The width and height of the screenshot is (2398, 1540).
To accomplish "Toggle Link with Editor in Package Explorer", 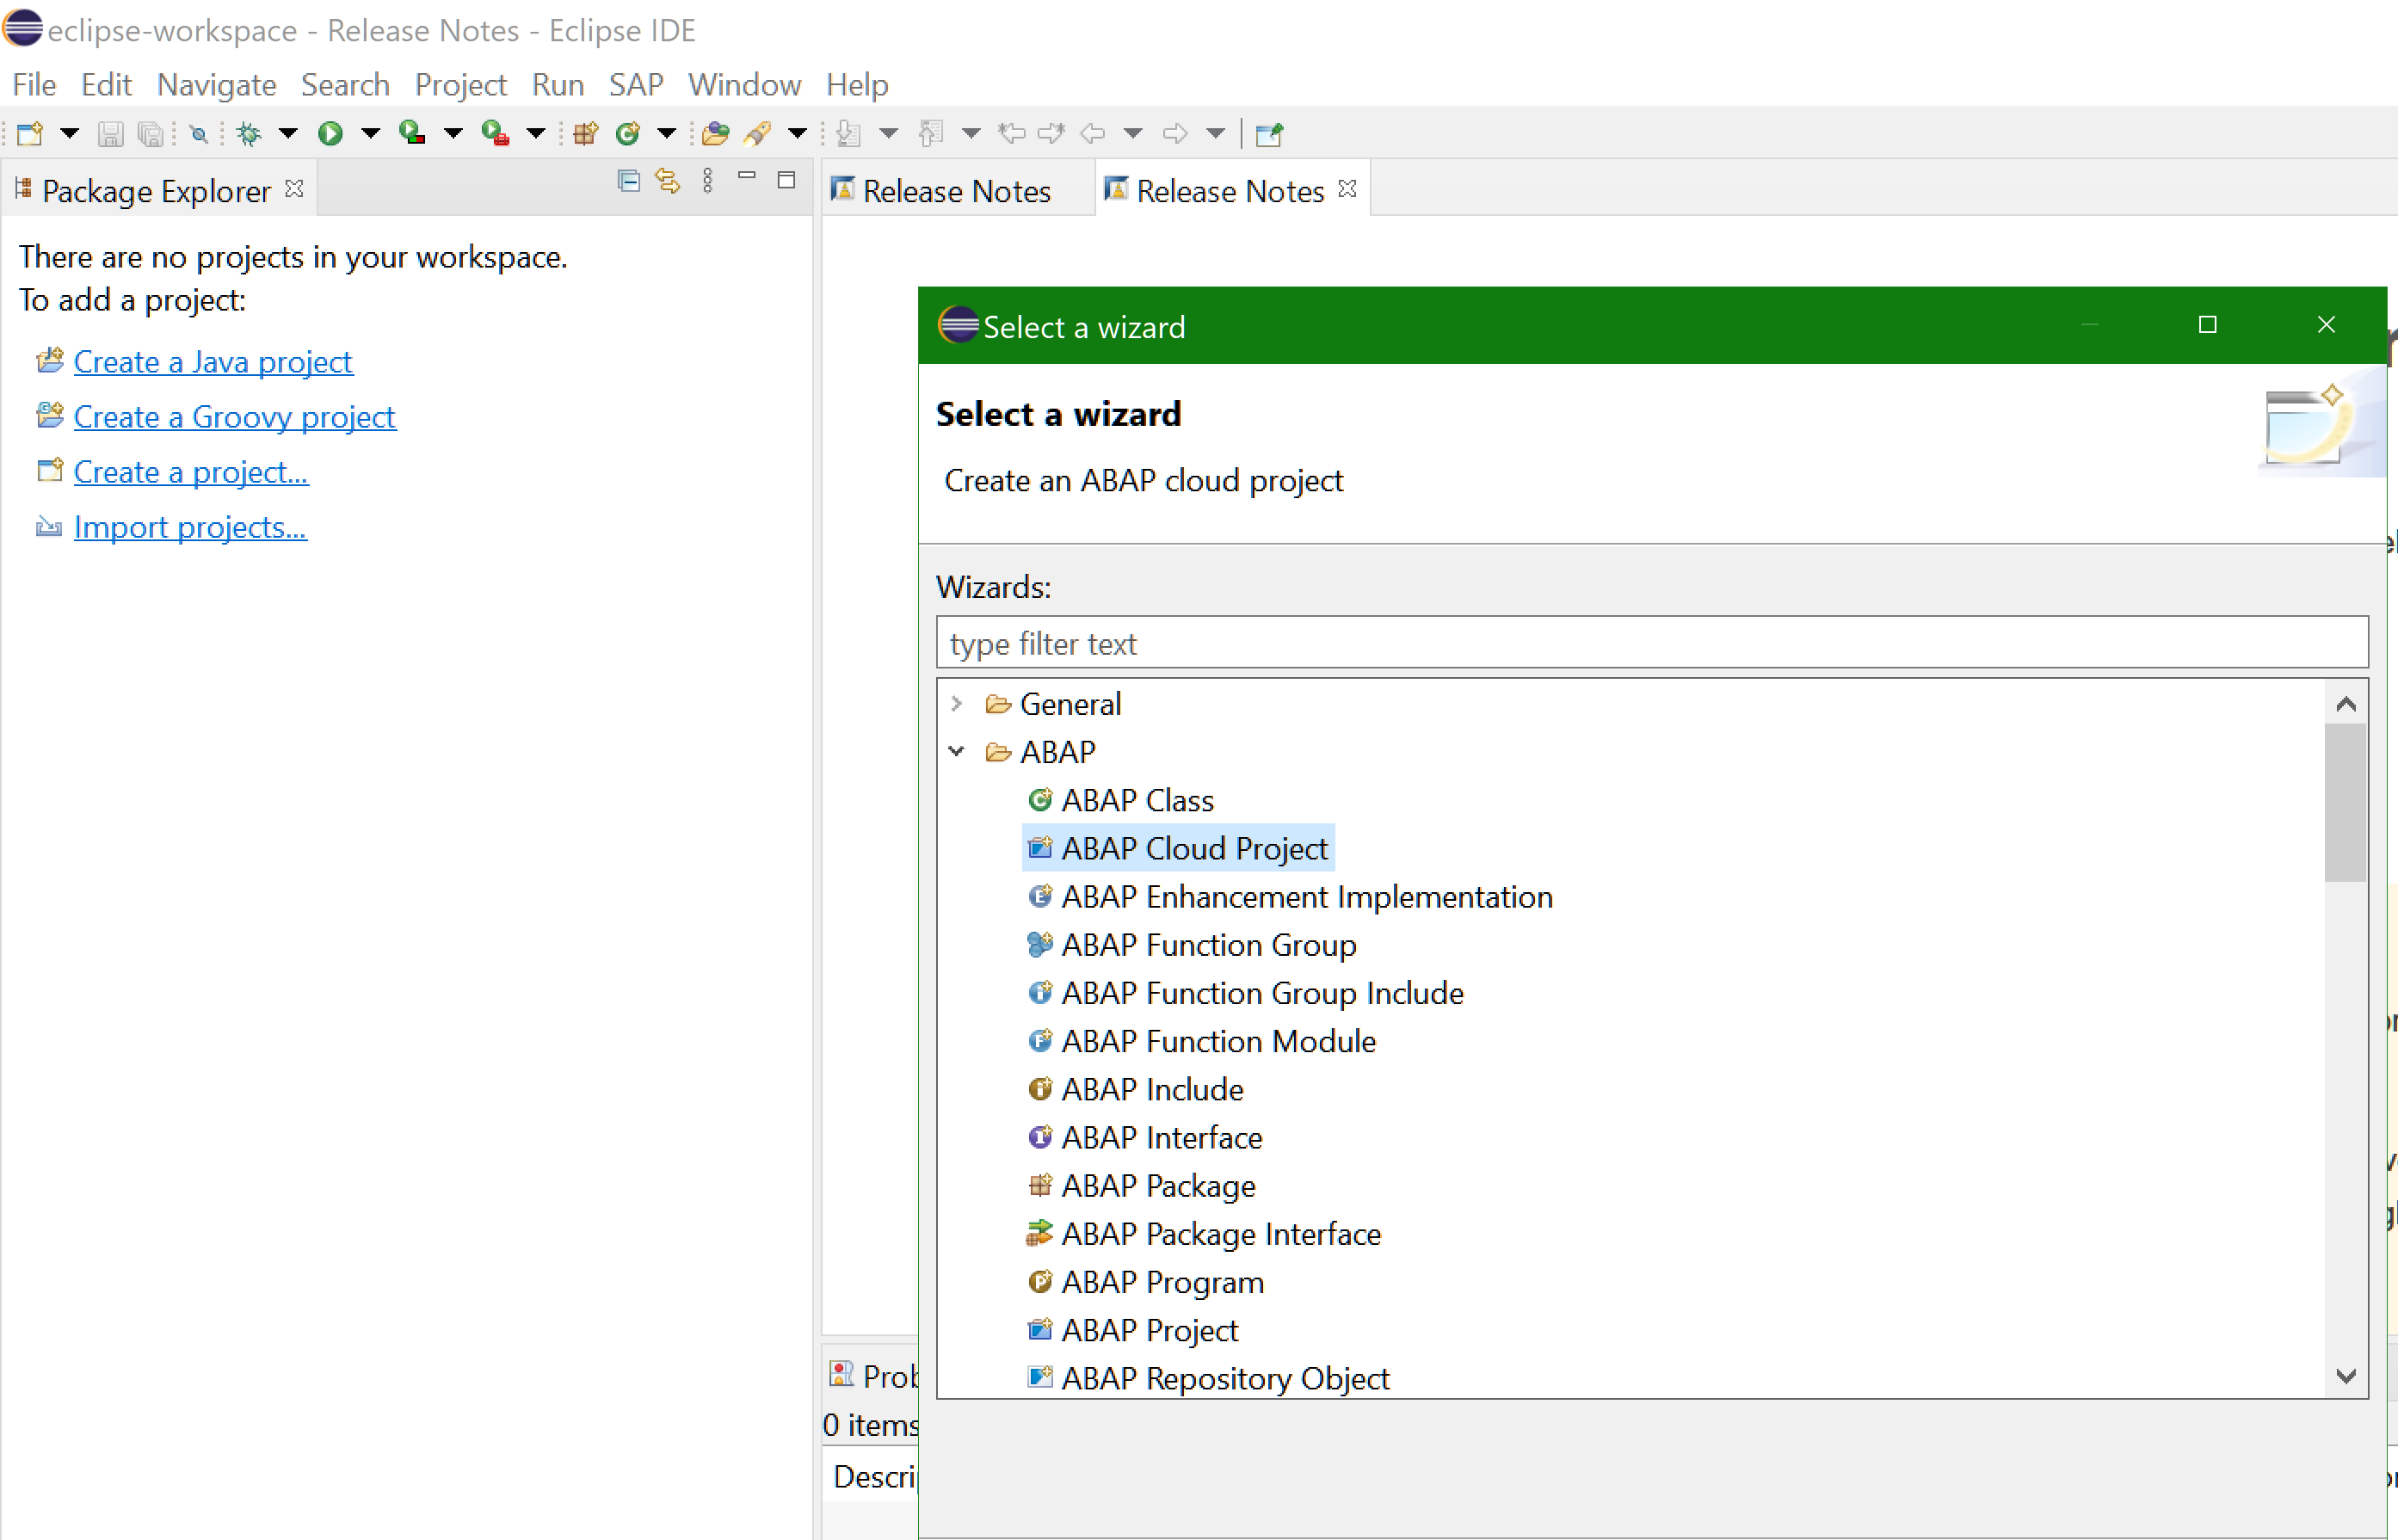I will [667, 180].
